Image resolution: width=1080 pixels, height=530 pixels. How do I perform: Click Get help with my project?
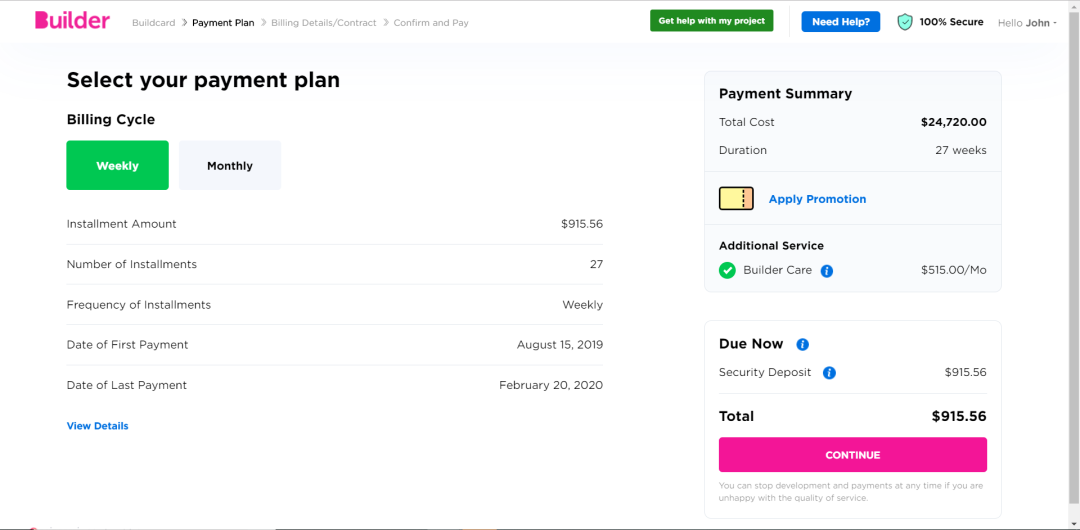click(712, 21)
